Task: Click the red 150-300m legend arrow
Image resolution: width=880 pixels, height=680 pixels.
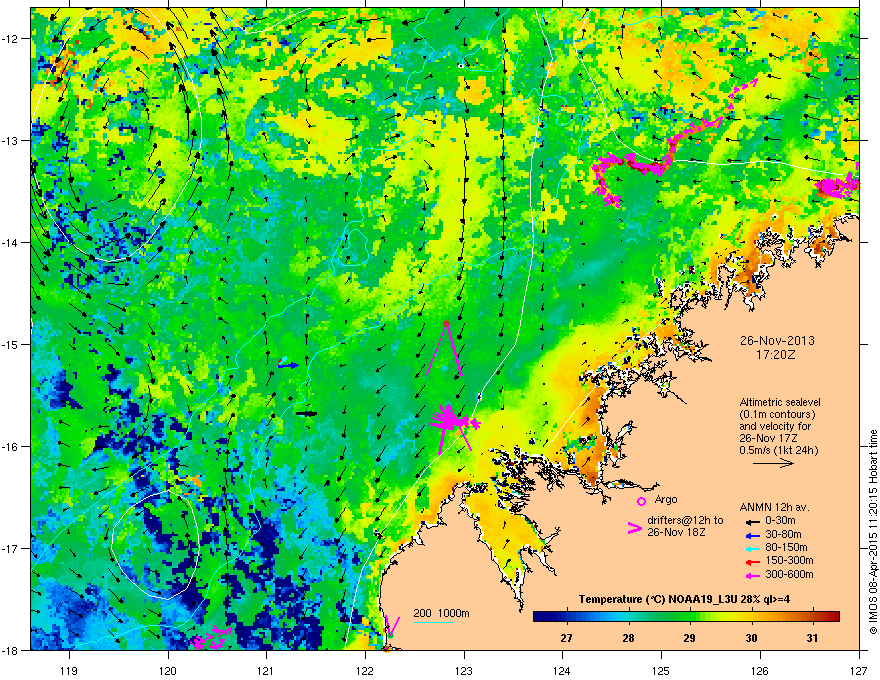Action: (x=751, y=561)
